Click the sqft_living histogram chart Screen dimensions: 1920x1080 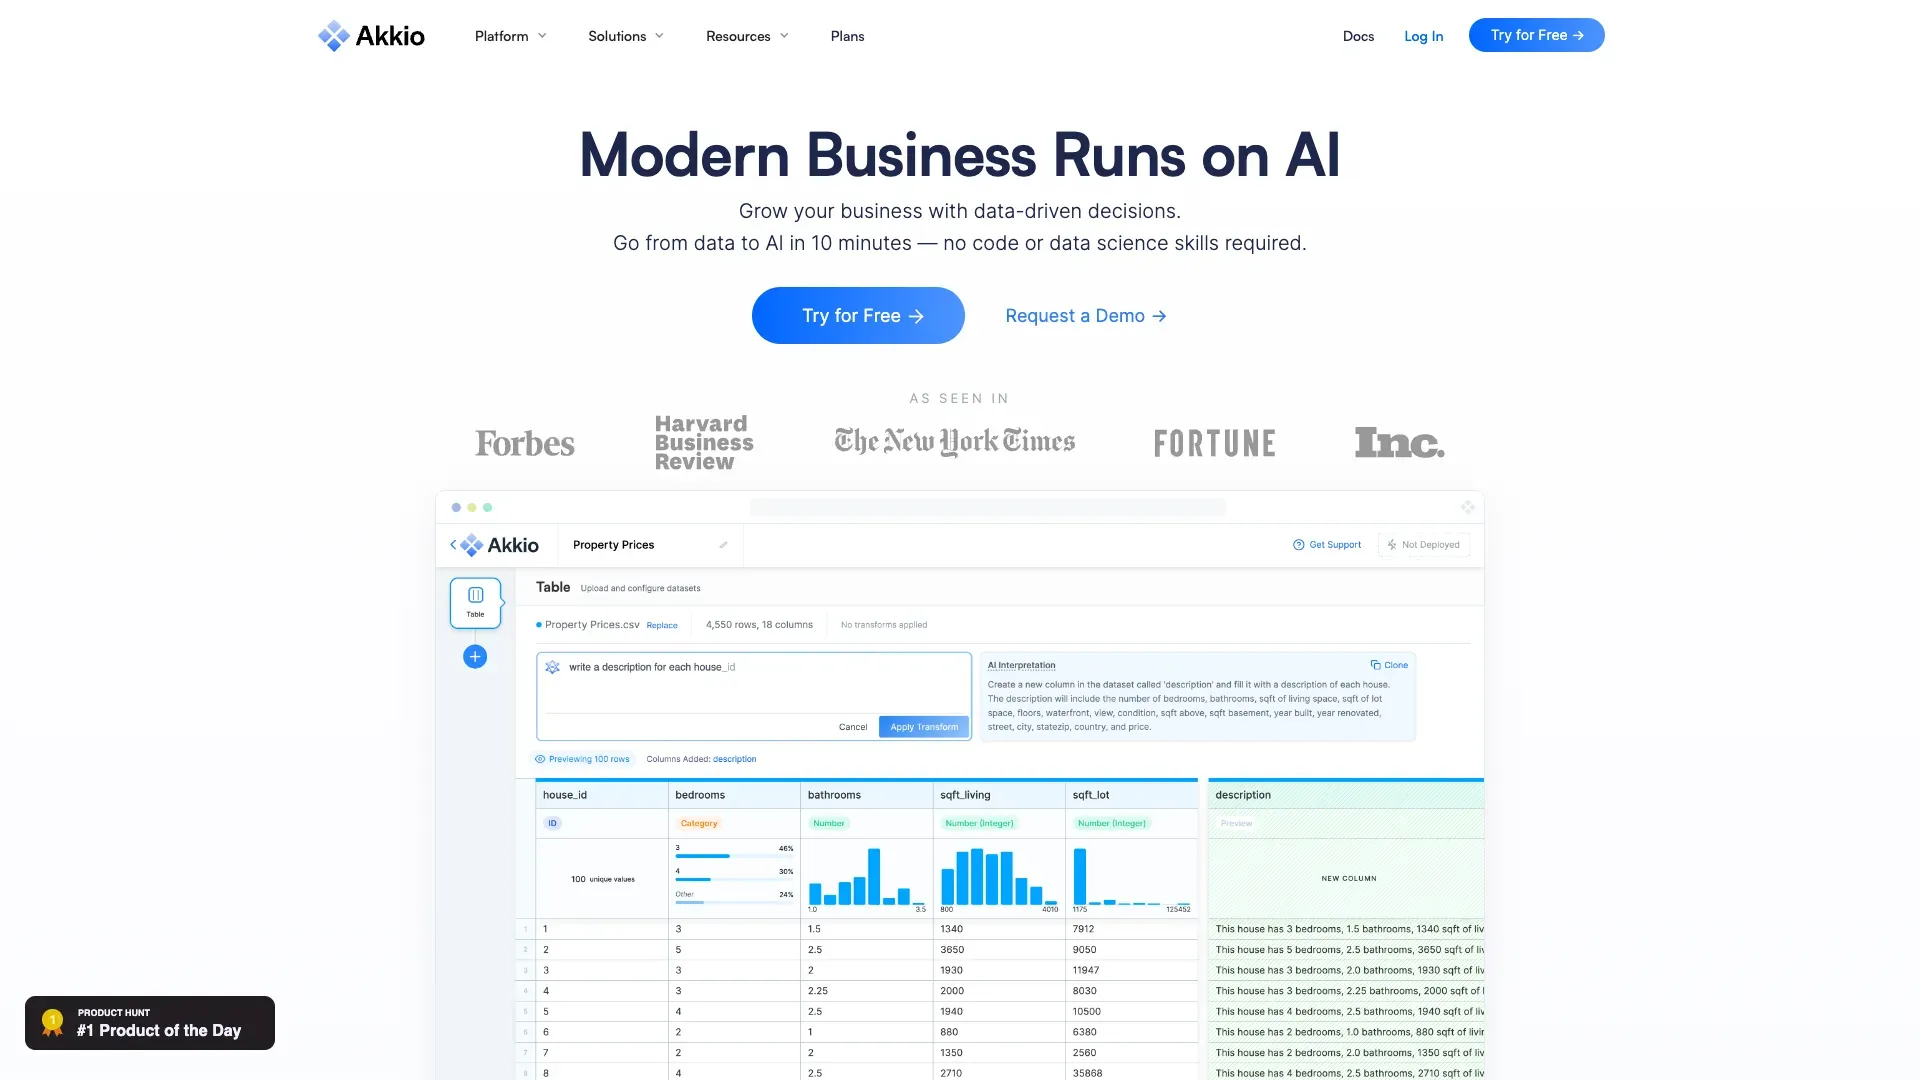click(x=999, y=877)
